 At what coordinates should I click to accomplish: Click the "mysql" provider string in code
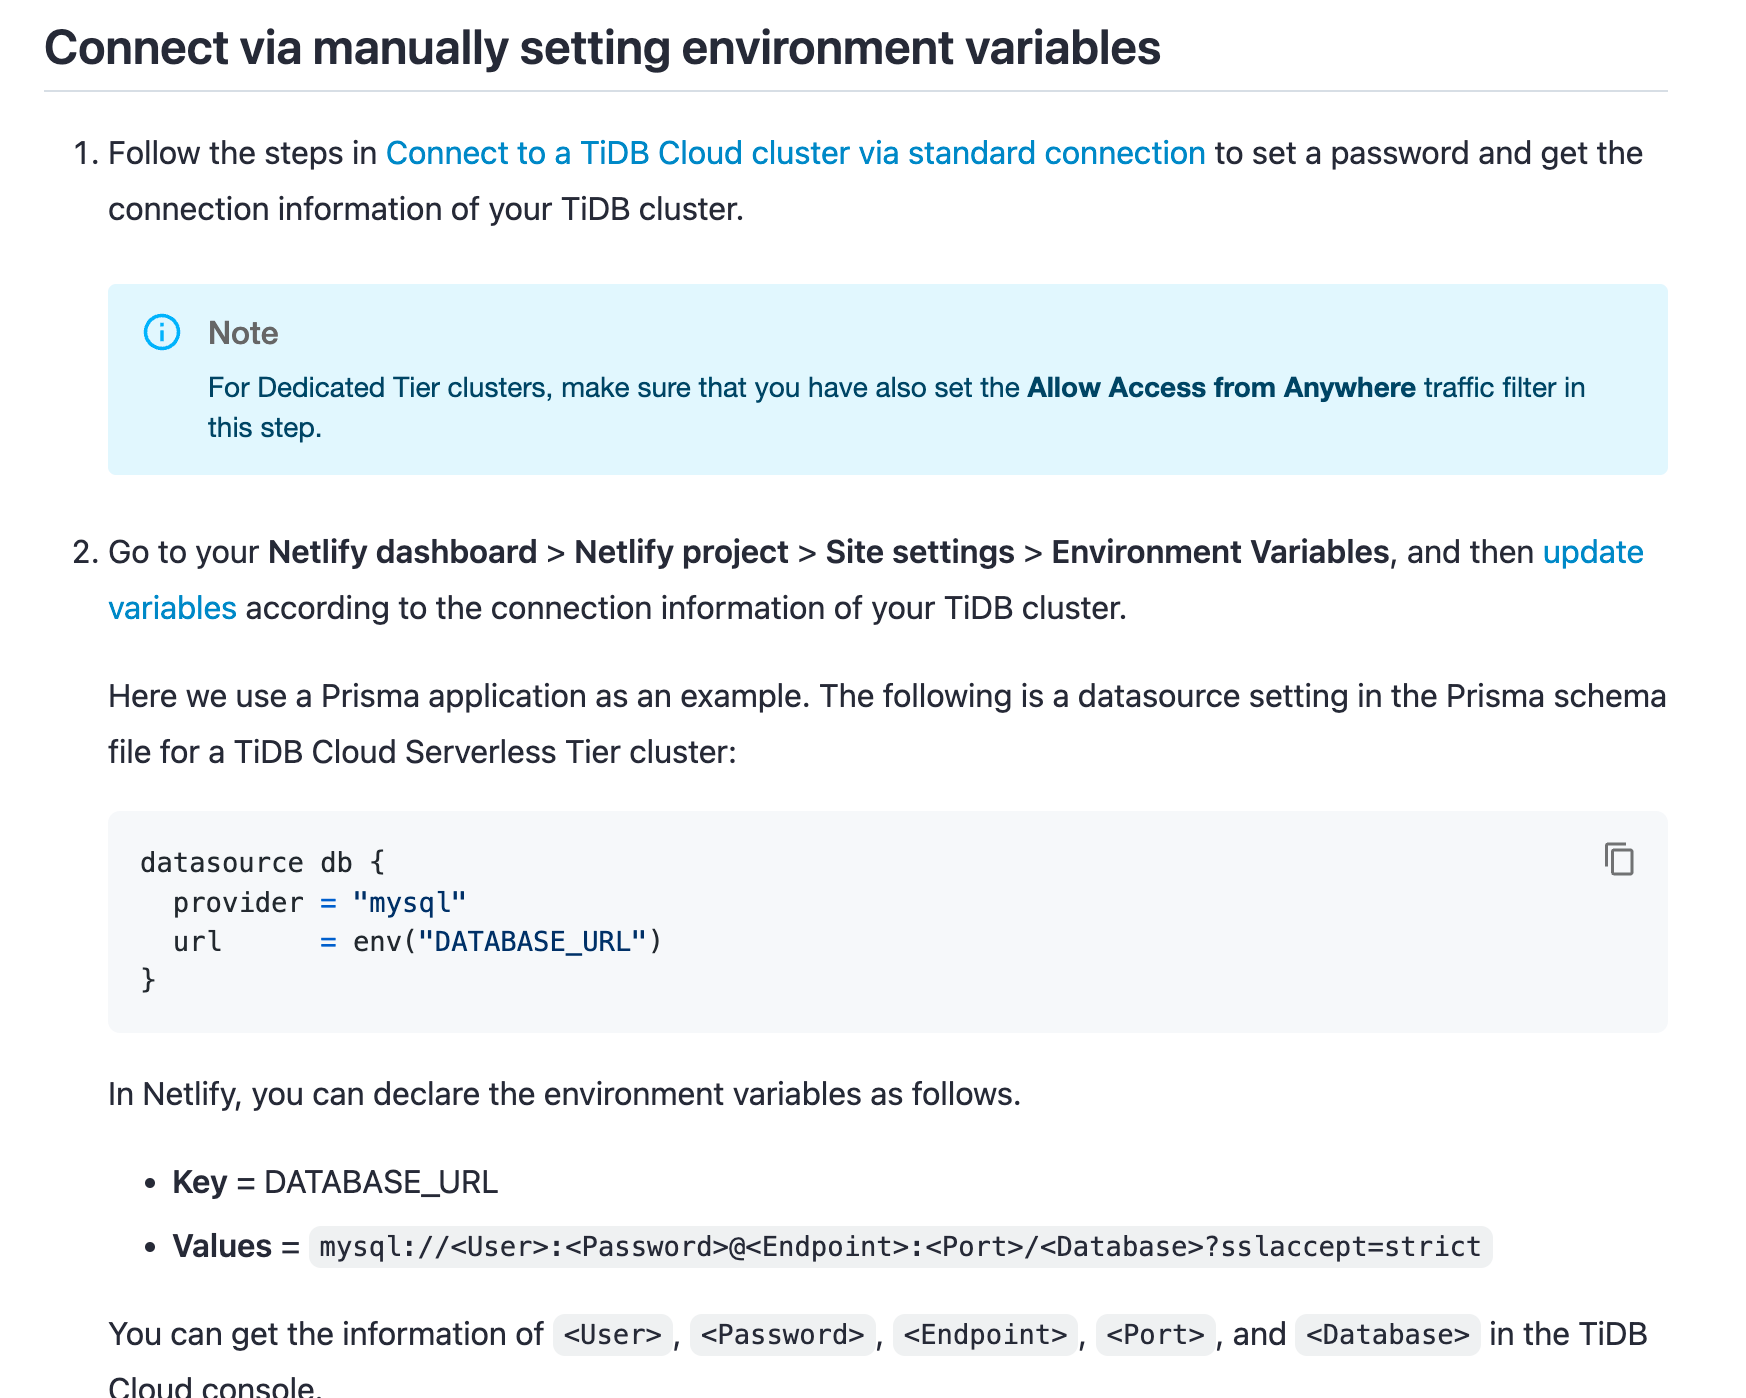coord(409,903)
